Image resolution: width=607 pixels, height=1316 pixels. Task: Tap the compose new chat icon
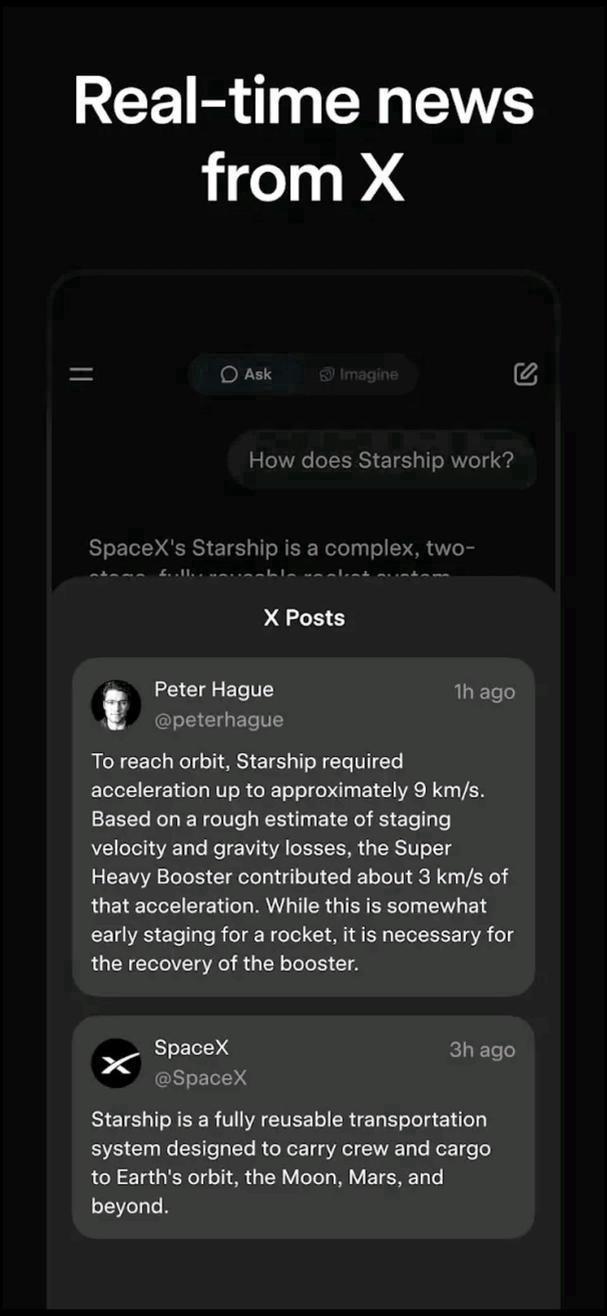point(524,373)
